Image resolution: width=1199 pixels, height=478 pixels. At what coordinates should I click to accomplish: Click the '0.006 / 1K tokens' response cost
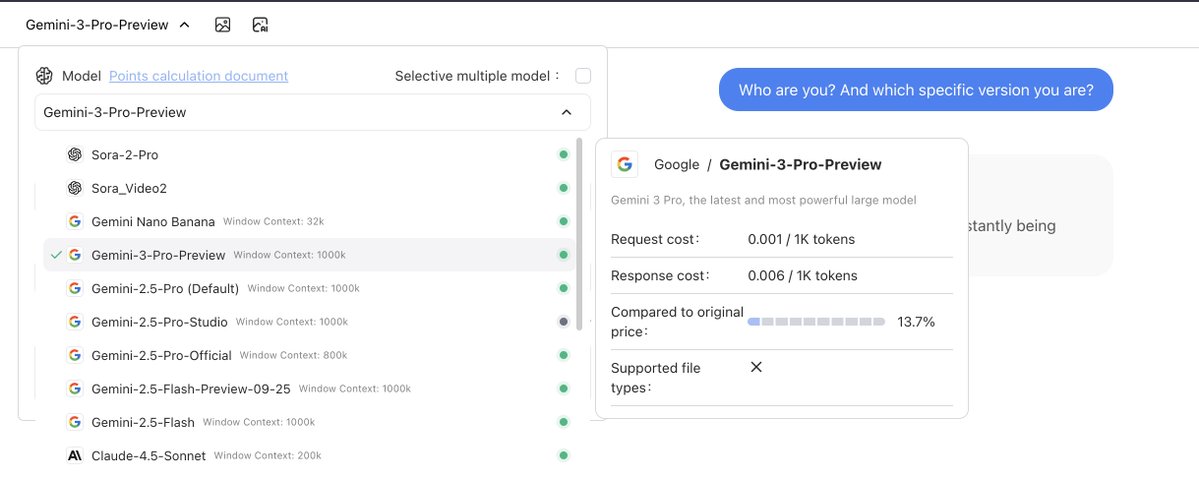[802, 275]
